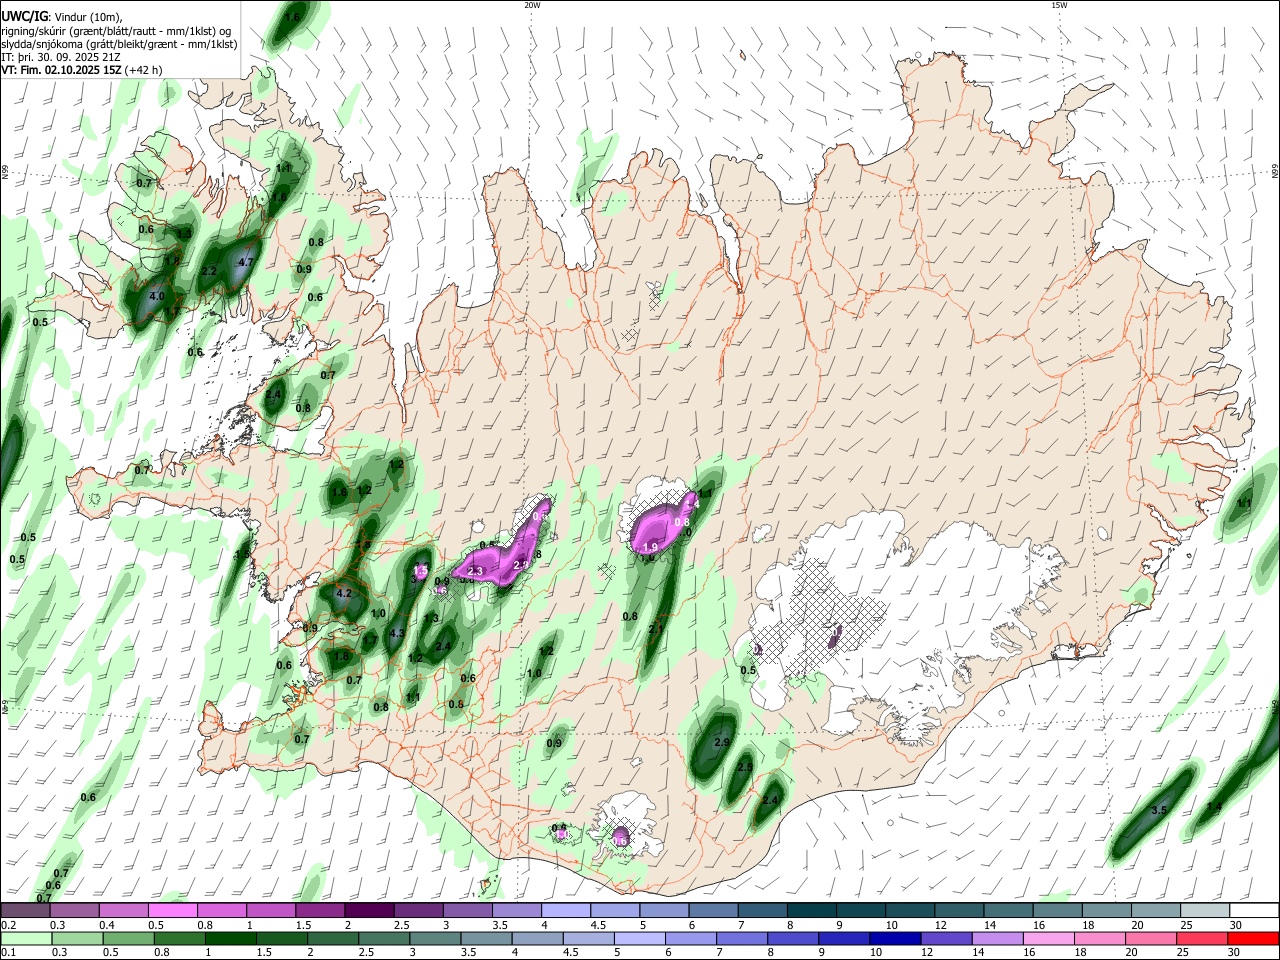Click the '0.1' label in the rain legend
Viewport: 1280px width, 960px height.
pos(8,953)
